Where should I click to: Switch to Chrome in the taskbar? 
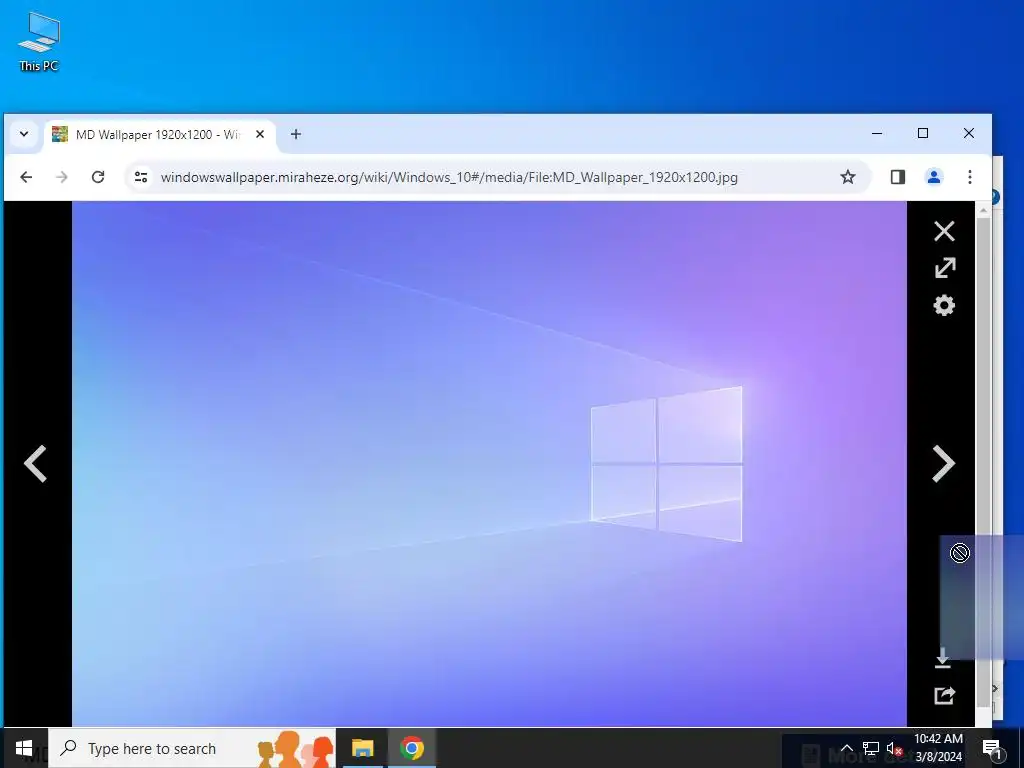tap(412, 748)
